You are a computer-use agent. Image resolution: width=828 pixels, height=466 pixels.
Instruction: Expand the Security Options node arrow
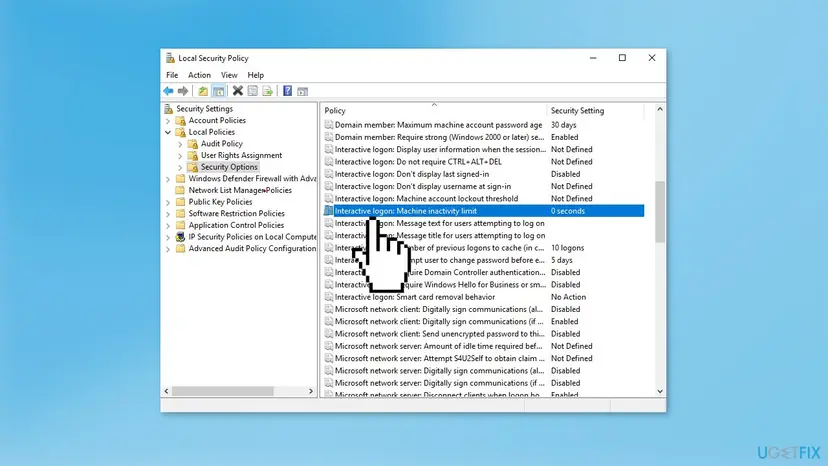(x=180, y=167)
